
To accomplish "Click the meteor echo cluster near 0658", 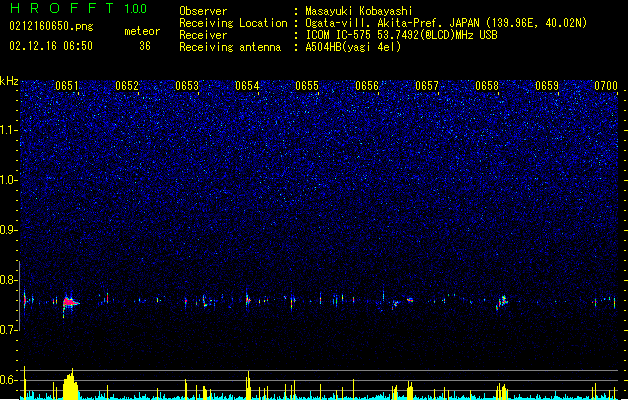I will coord(502,302).
